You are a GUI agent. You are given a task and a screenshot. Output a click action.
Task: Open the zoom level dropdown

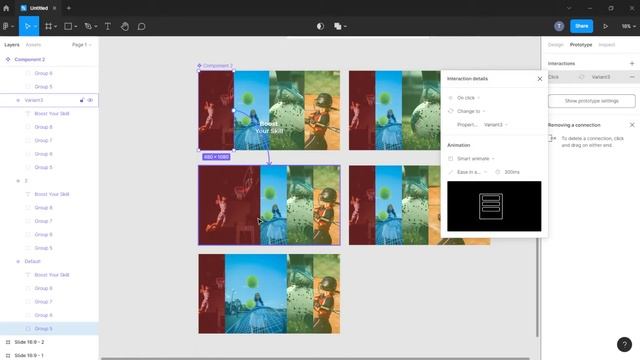point(629,26)
